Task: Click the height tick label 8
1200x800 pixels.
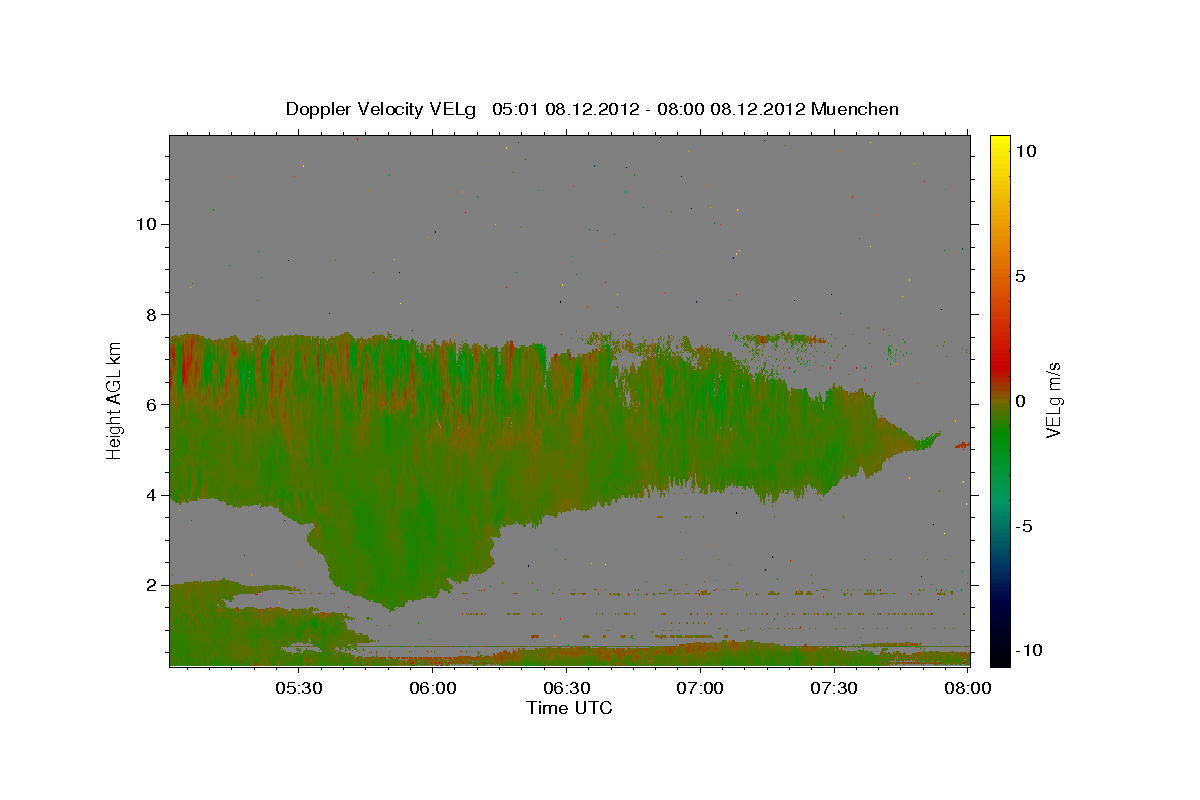Action: coord(152,314)
